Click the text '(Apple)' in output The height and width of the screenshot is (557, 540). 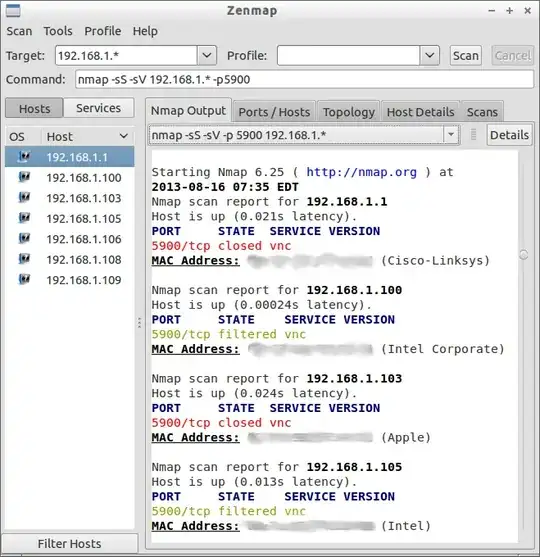point(406,438)
